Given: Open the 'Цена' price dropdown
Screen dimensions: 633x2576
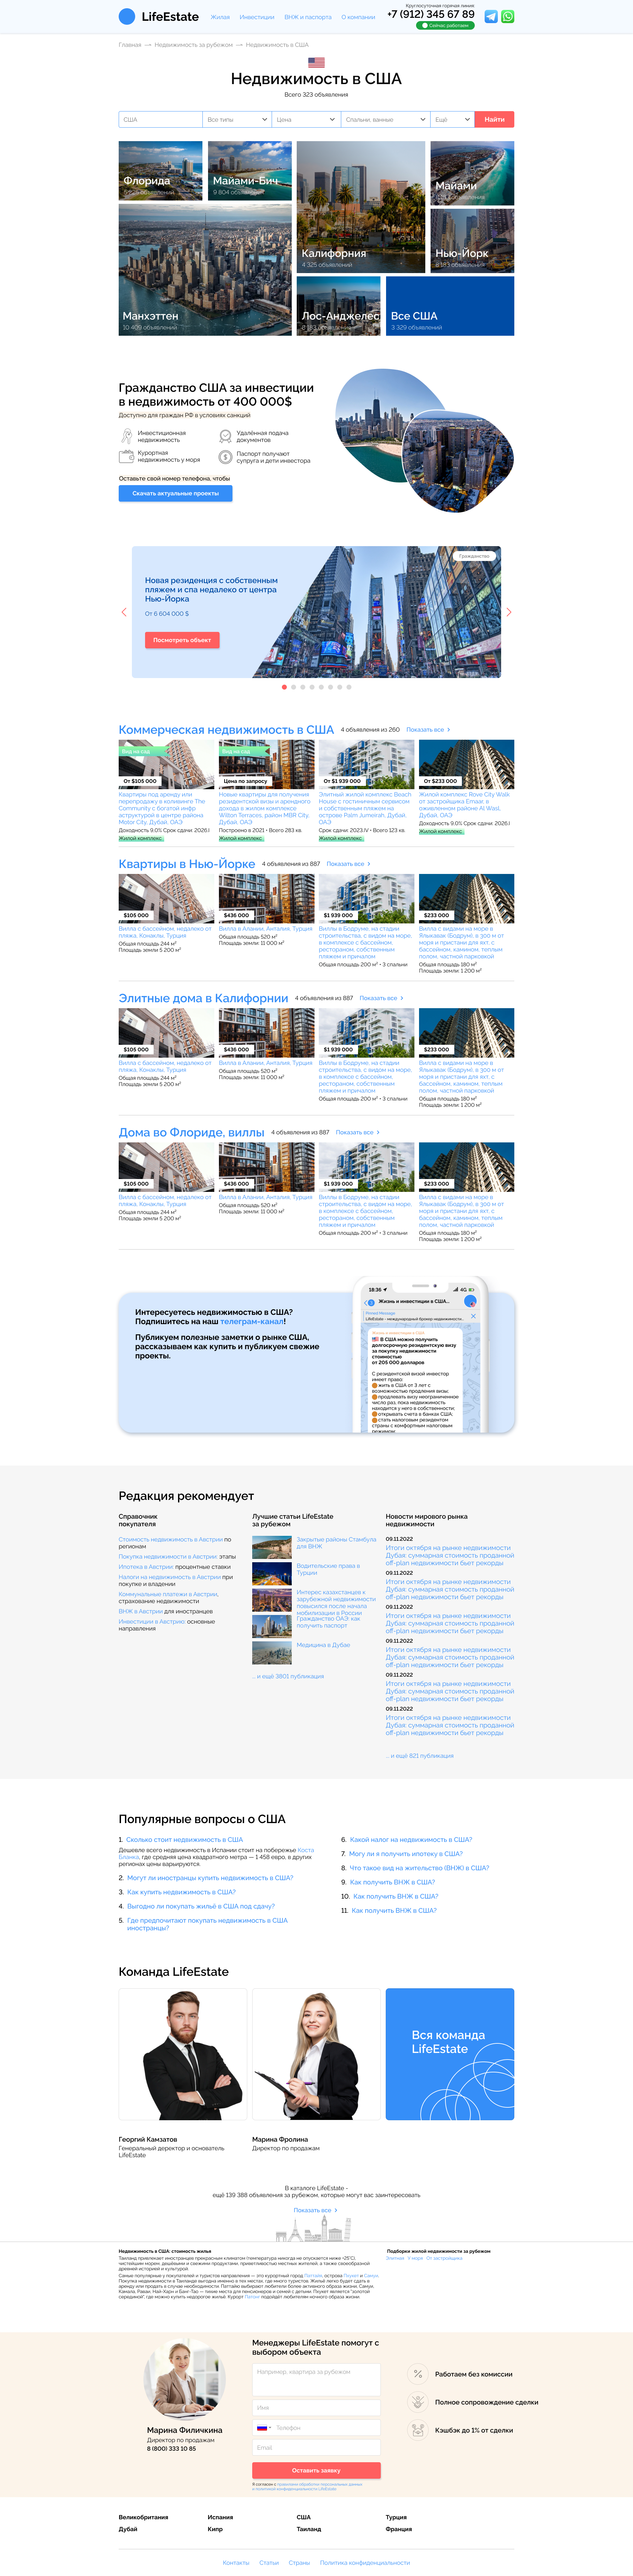Looking at the screenshot, I should point(306,119).
